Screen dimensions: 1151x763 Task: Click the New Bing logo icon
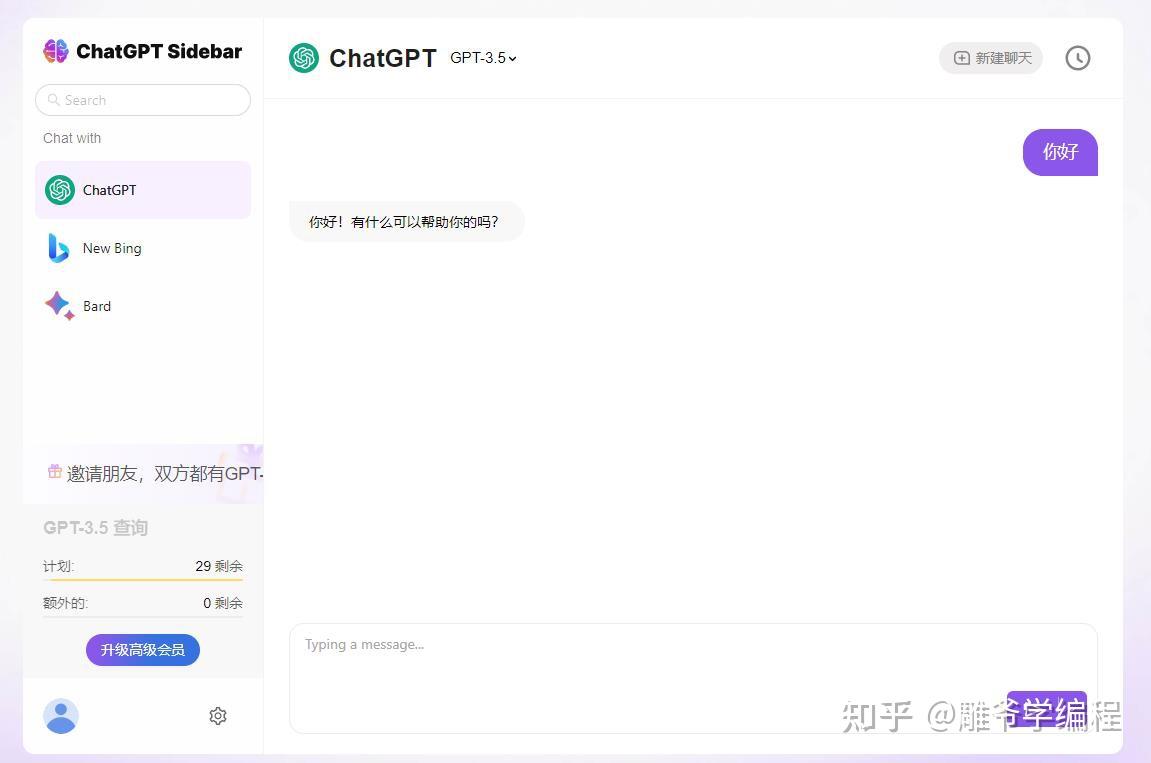58,248
